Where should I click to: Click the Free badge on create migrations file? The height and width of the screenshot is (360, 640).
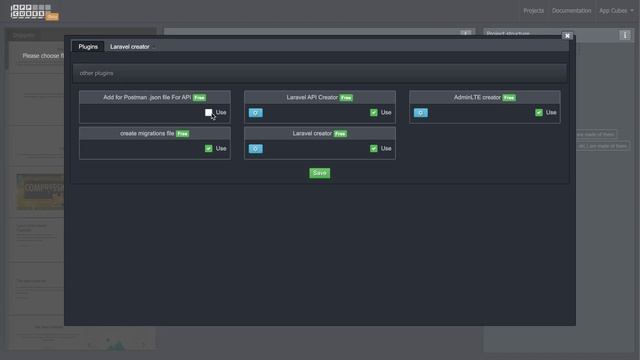182,133
